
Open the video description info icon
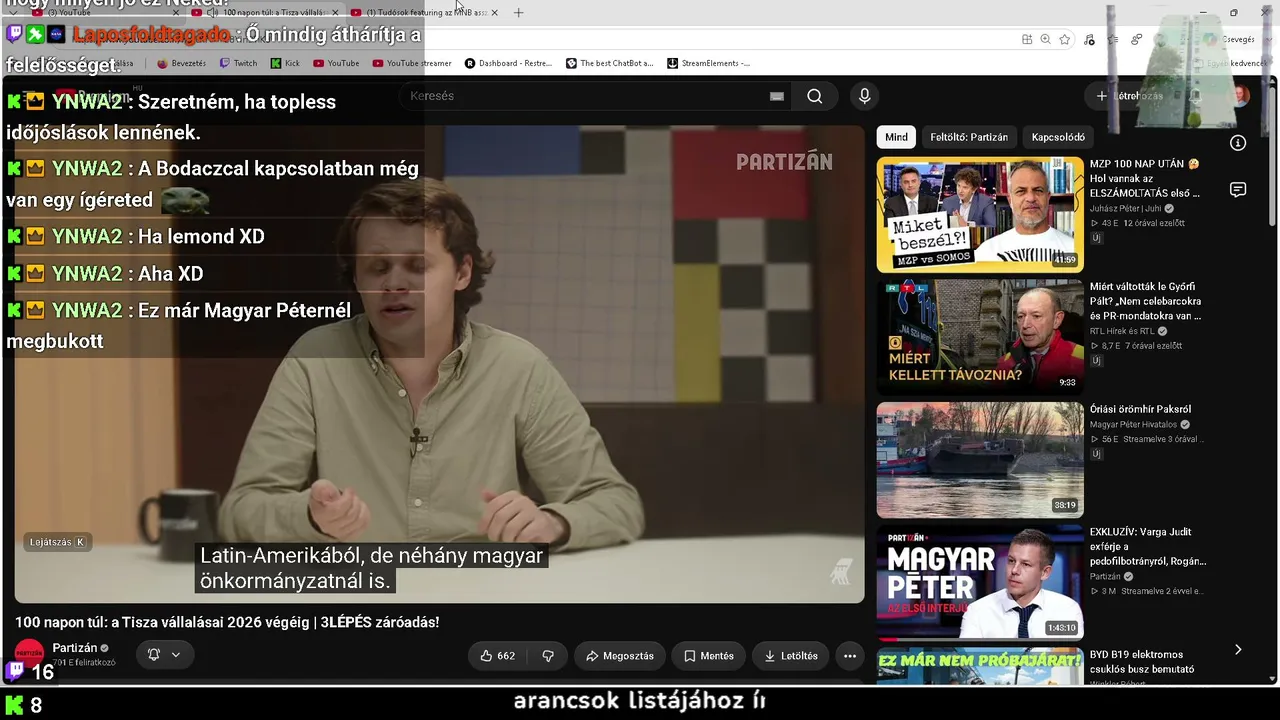click(1238, 143)
